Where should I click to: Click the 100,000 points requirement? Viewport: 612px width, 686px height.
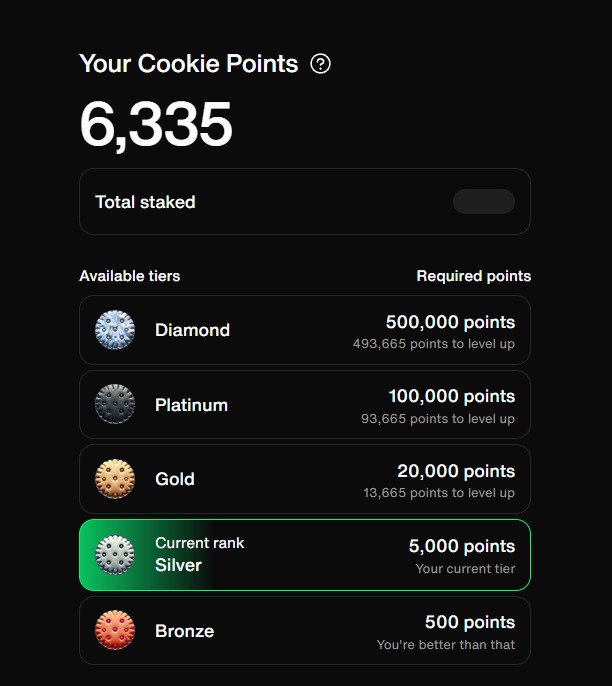coord(451,396)
